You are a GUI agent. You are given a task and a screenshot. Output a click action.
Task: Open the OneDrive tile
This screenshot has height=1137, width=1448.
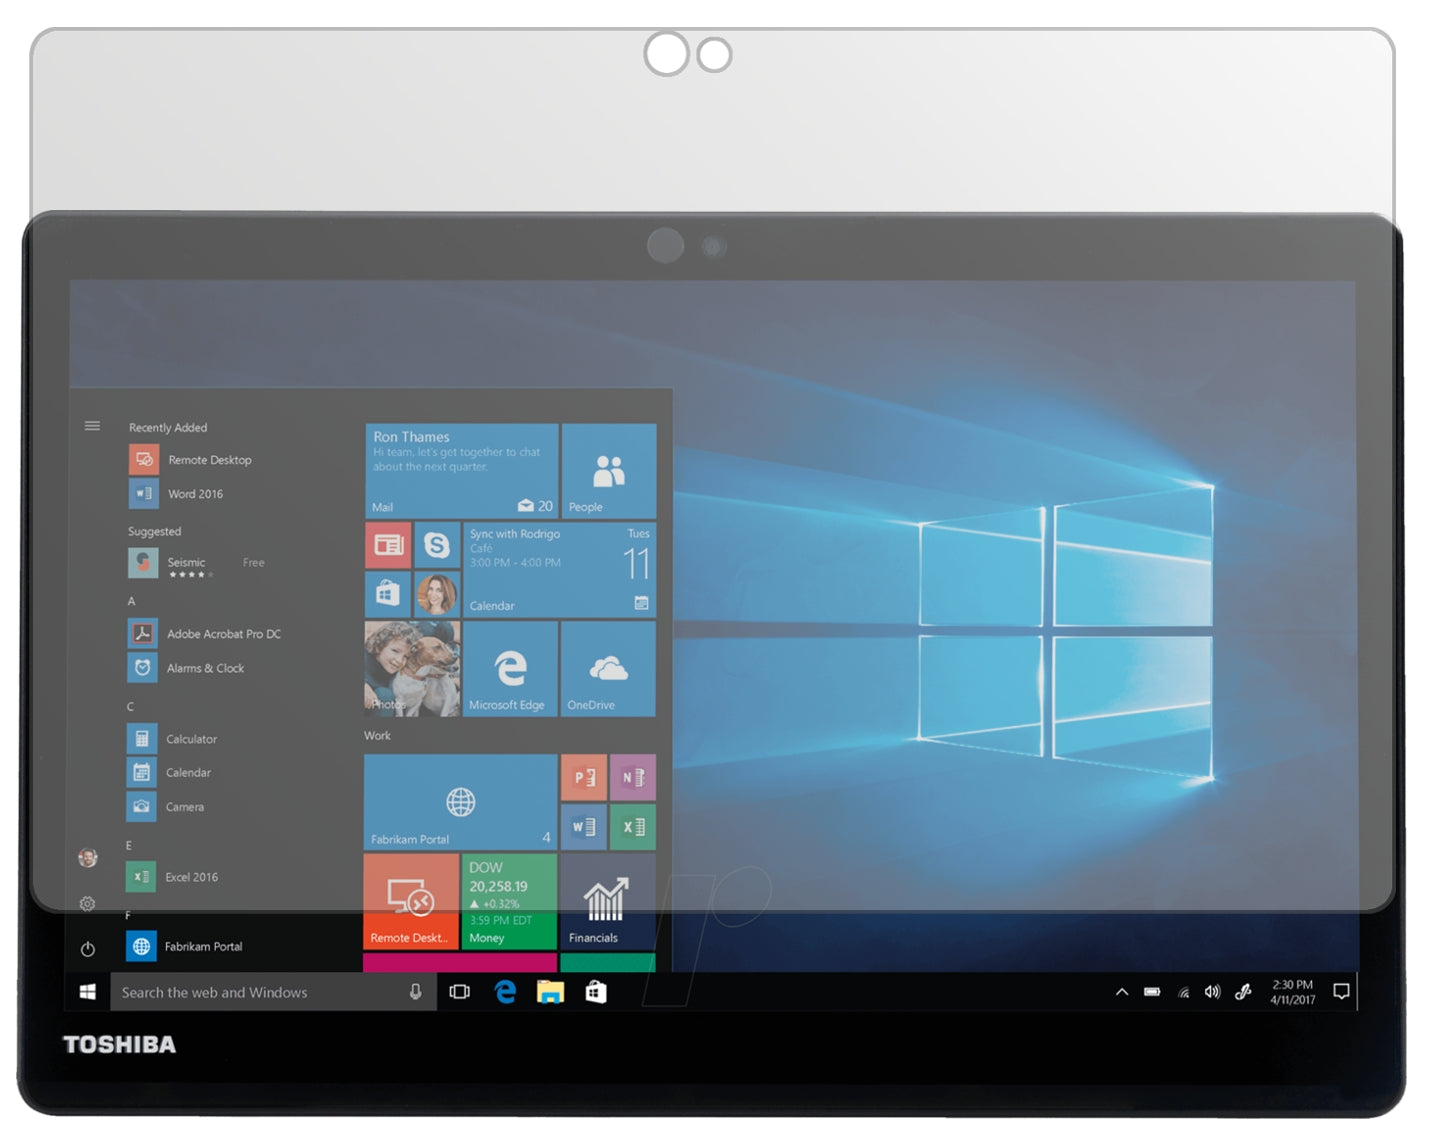click(608, 668)
